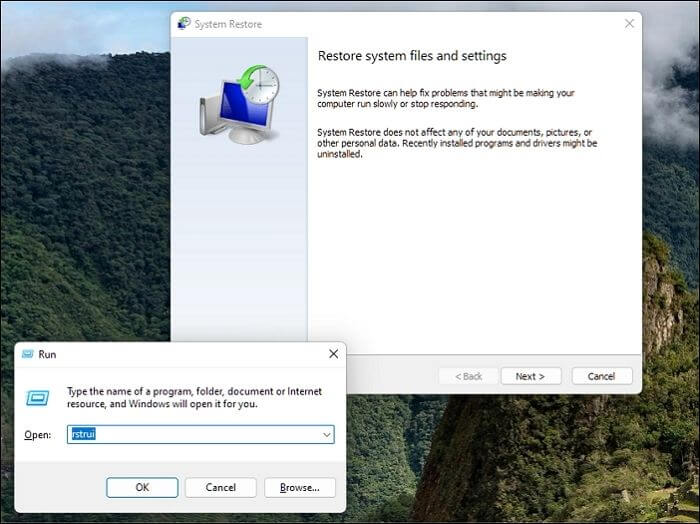Click the "Open:" label in Run dialog
The image size is (700, 524).
[37, 435]
